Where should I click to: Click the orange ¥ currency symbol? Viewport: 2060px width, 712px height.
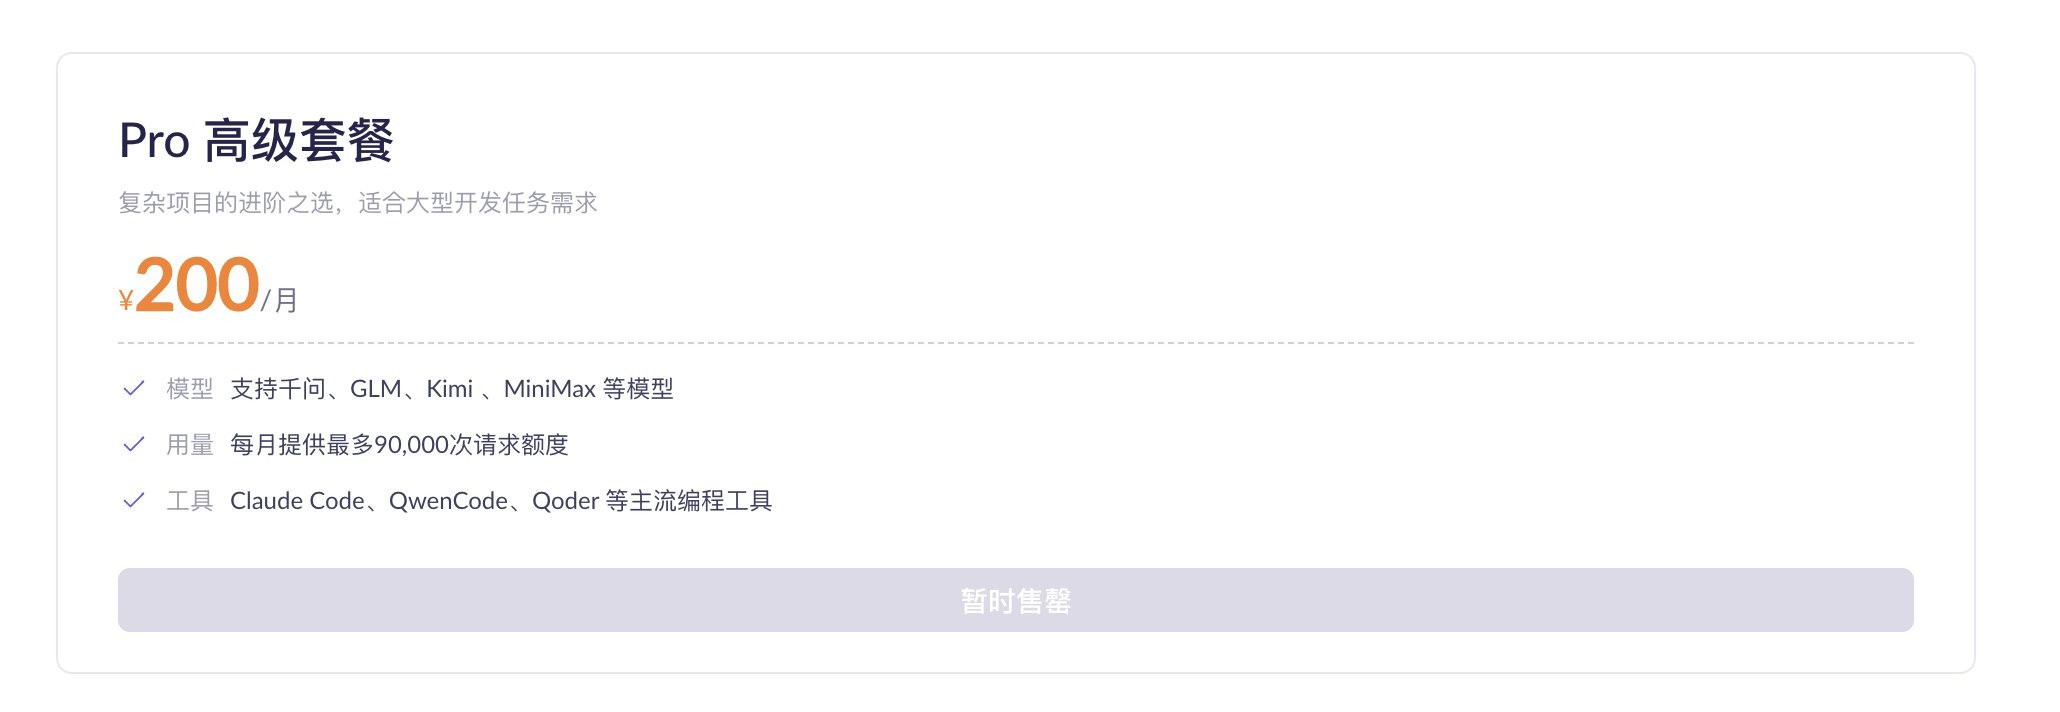(x=126, y=300)
